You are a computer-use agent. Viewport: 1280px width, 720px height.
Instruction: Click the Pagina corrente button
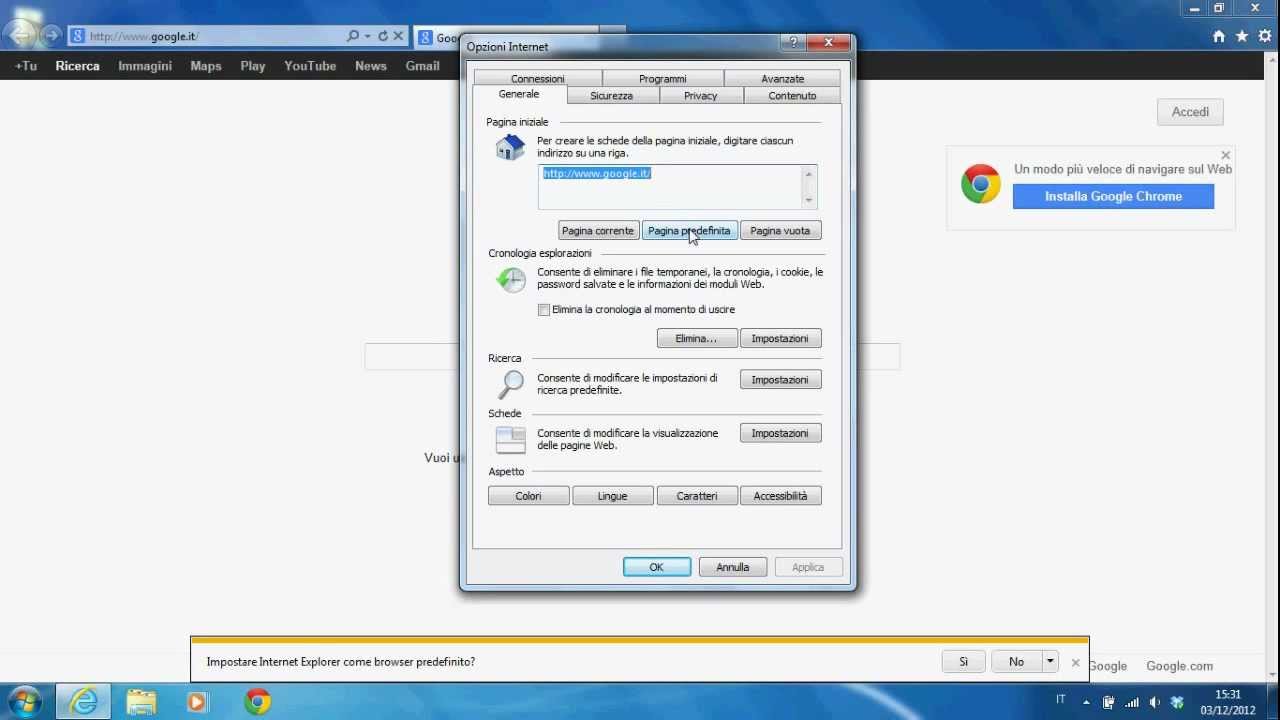[598, 231]
